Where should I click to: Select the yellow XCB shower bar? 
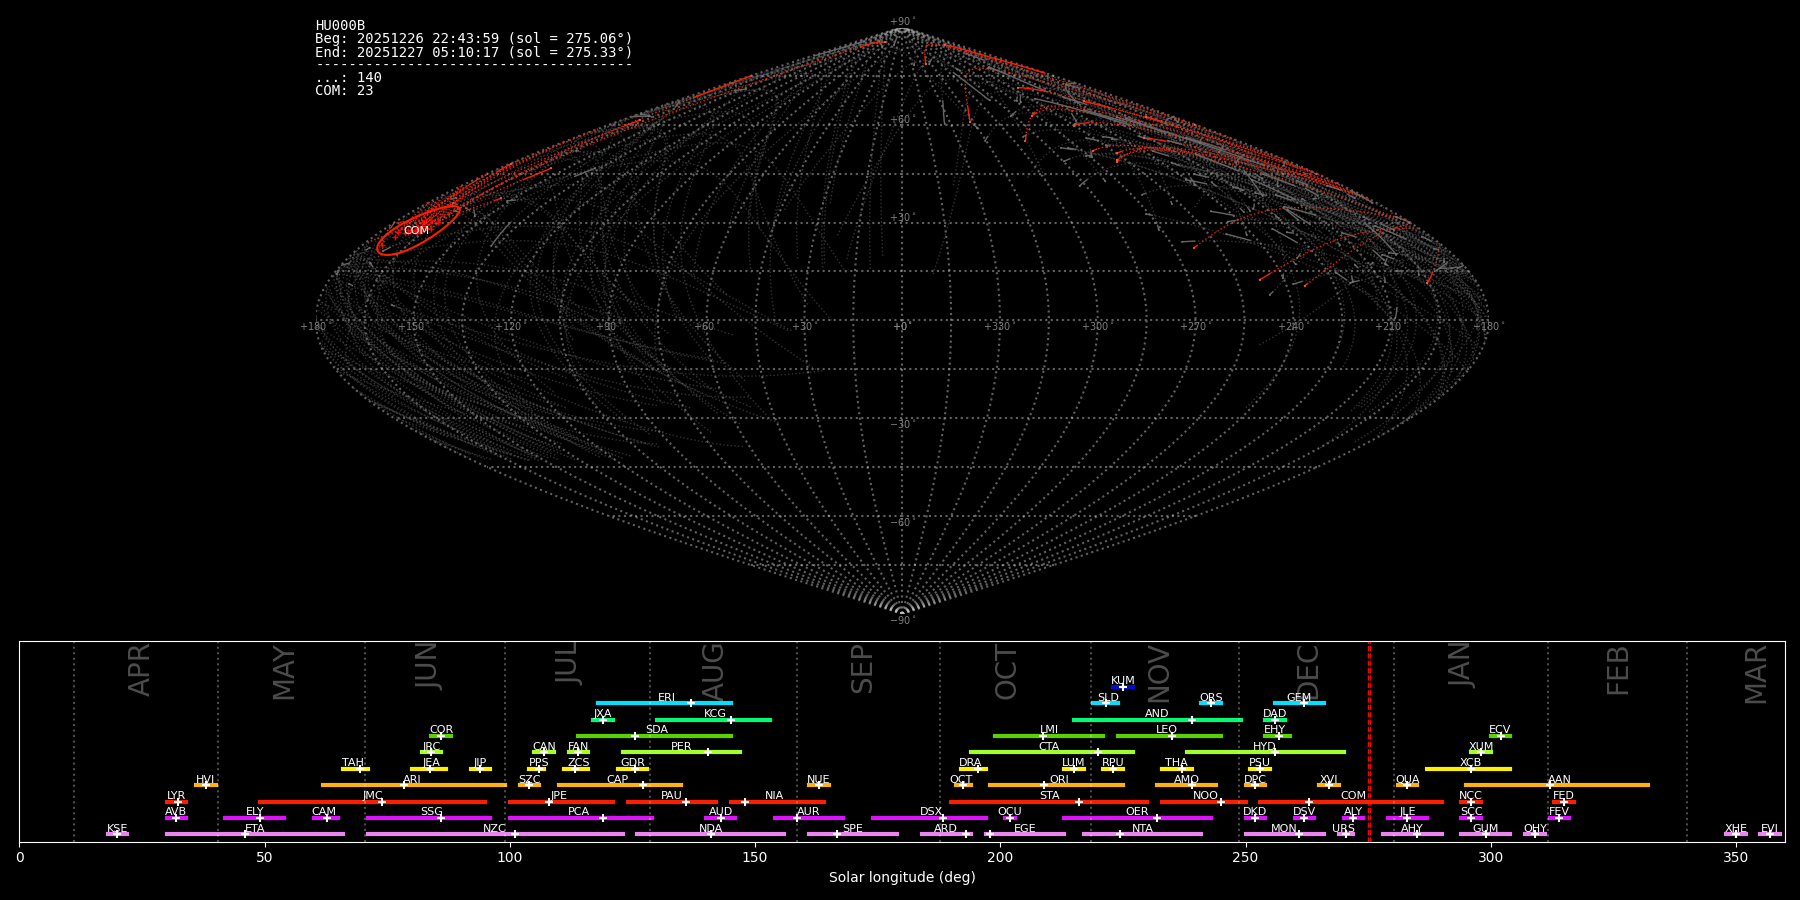coord(1468,769)
